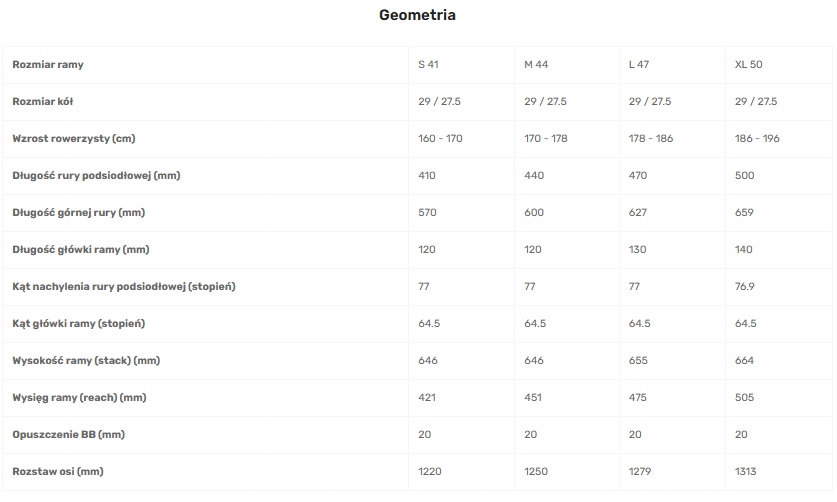Select the L 47 frame size column header

640,65
